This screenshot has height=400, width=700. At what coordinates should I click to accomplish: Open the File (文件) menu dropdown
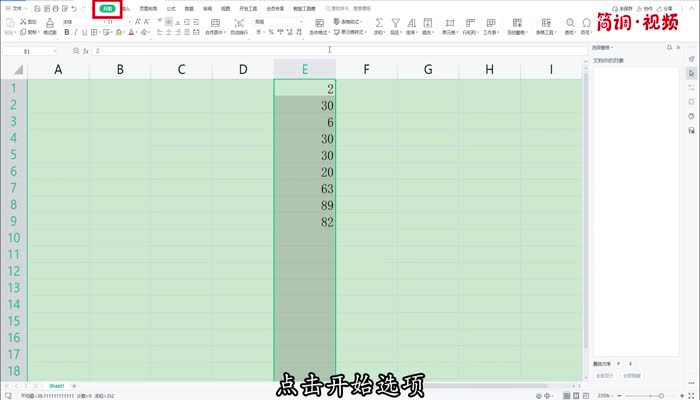[17, 8]
